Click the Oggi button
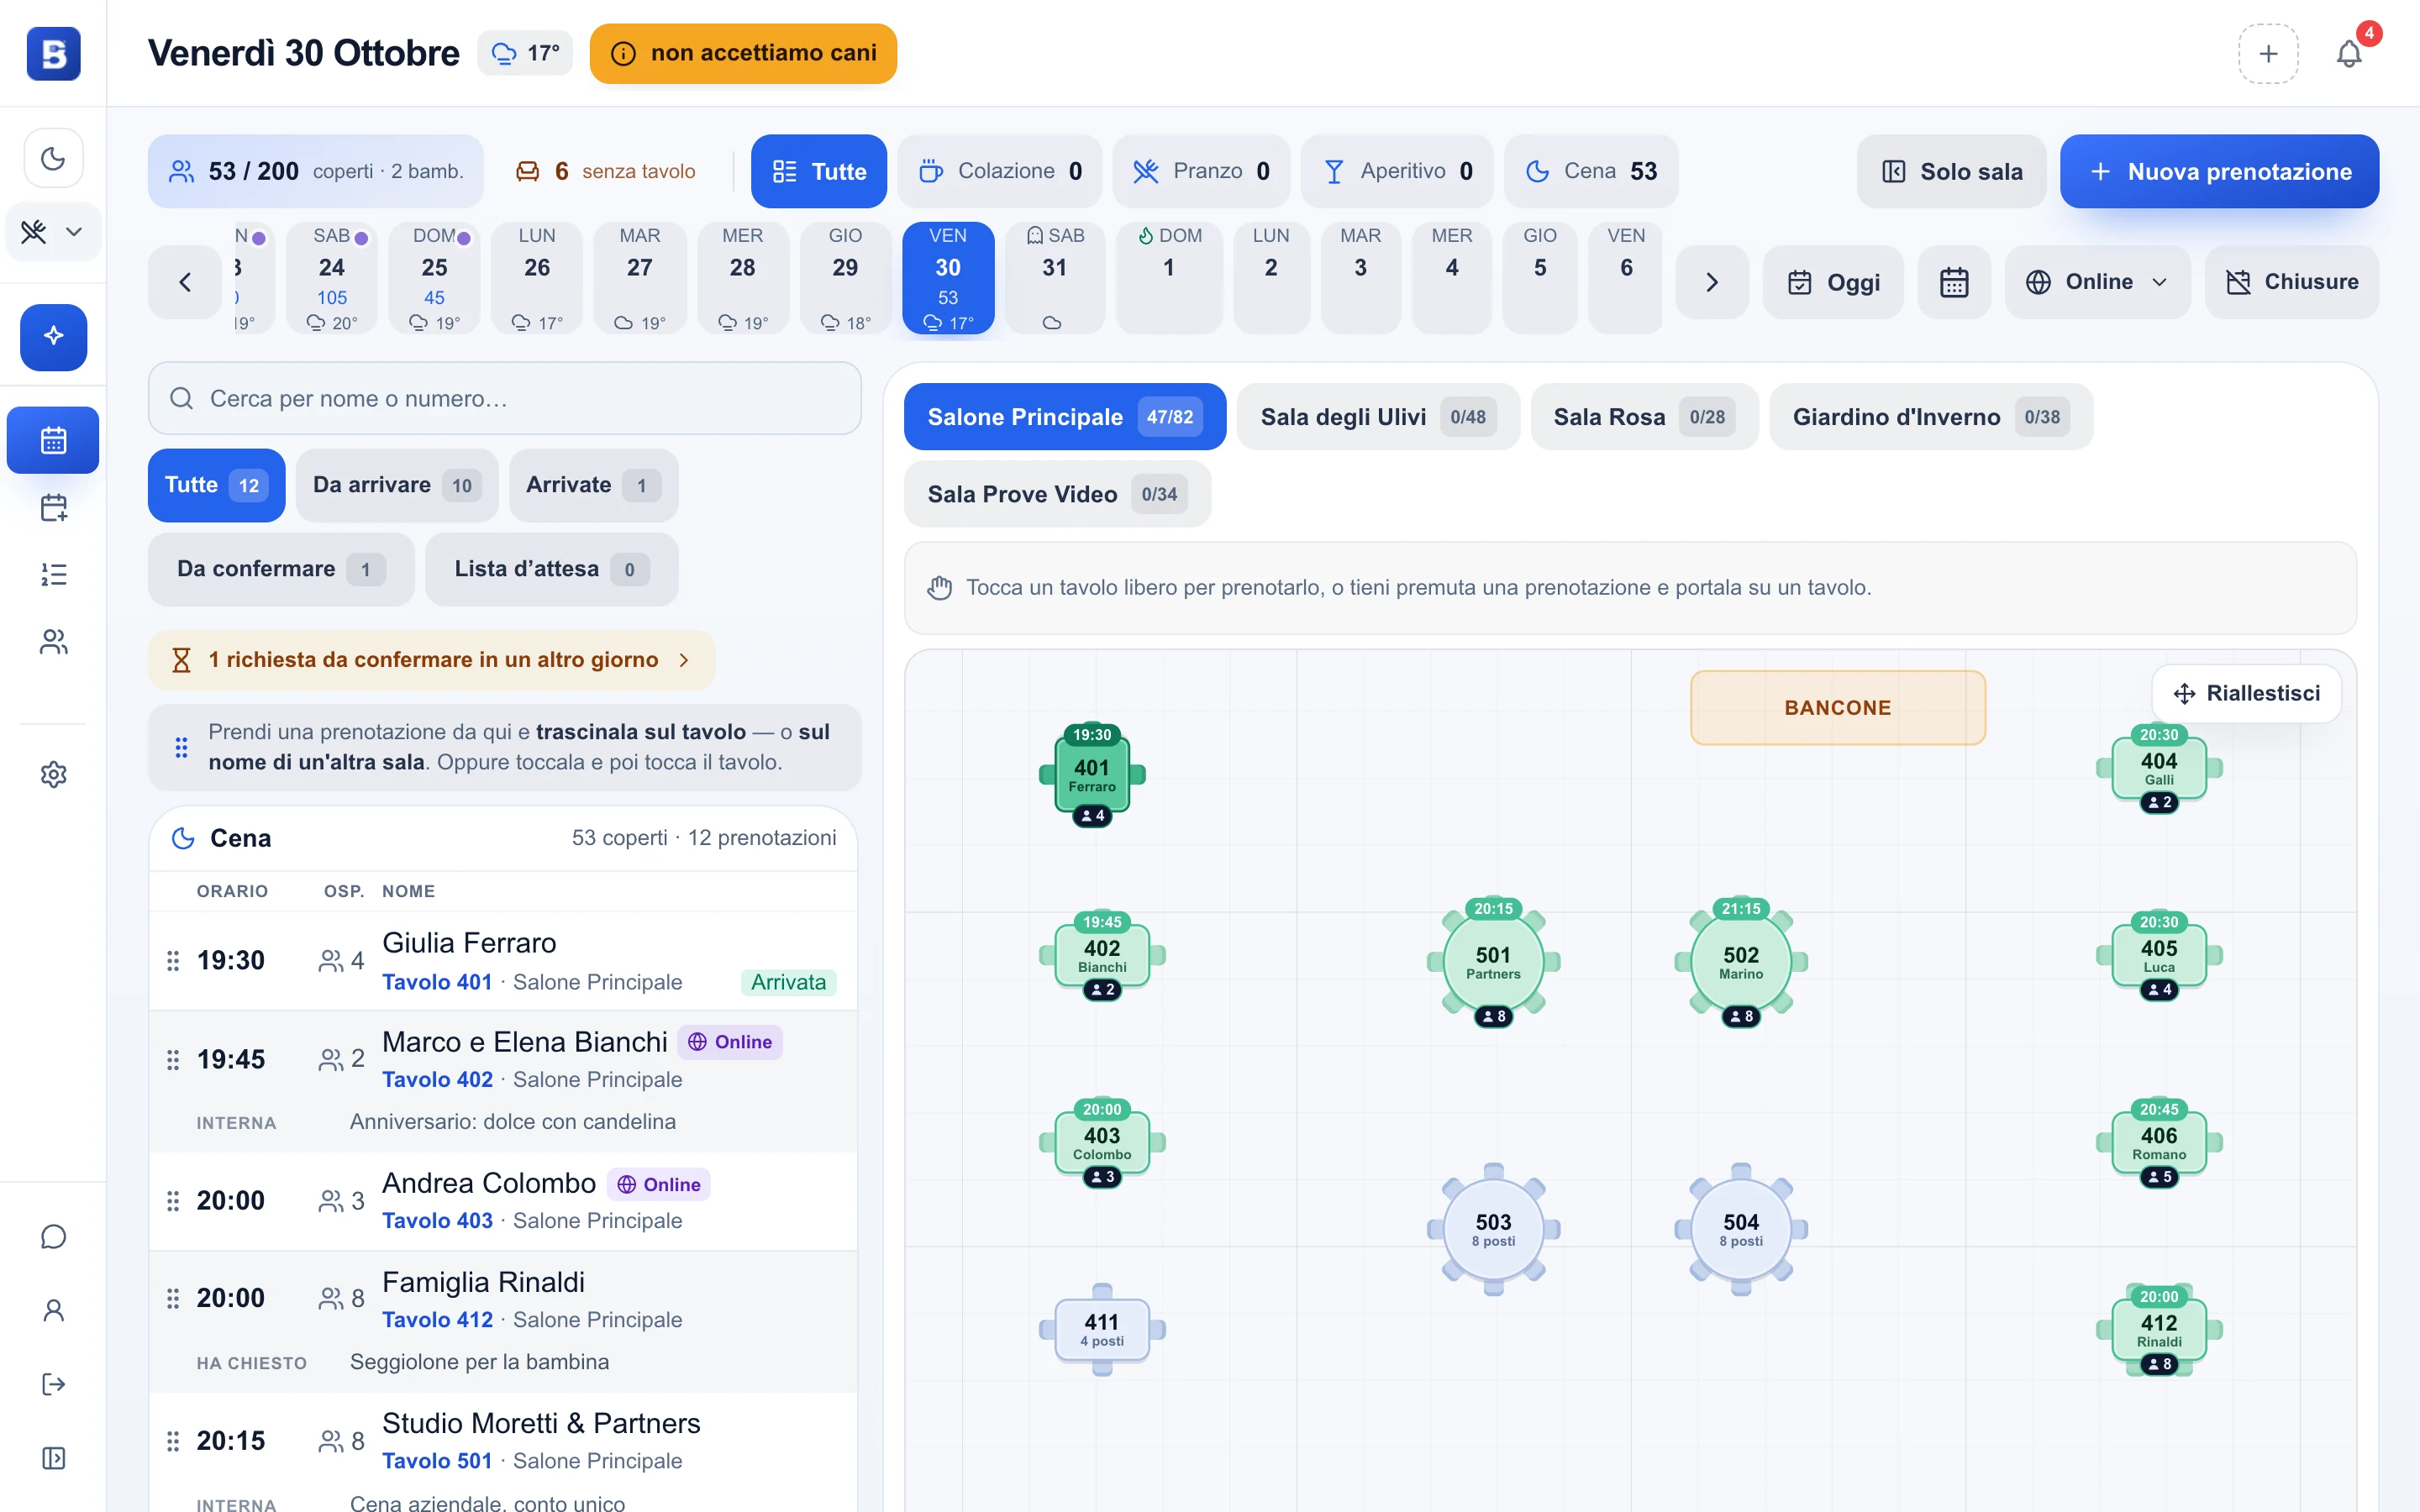The height and width of the screenshot is (1512, 2420). tap(1833, 282)
